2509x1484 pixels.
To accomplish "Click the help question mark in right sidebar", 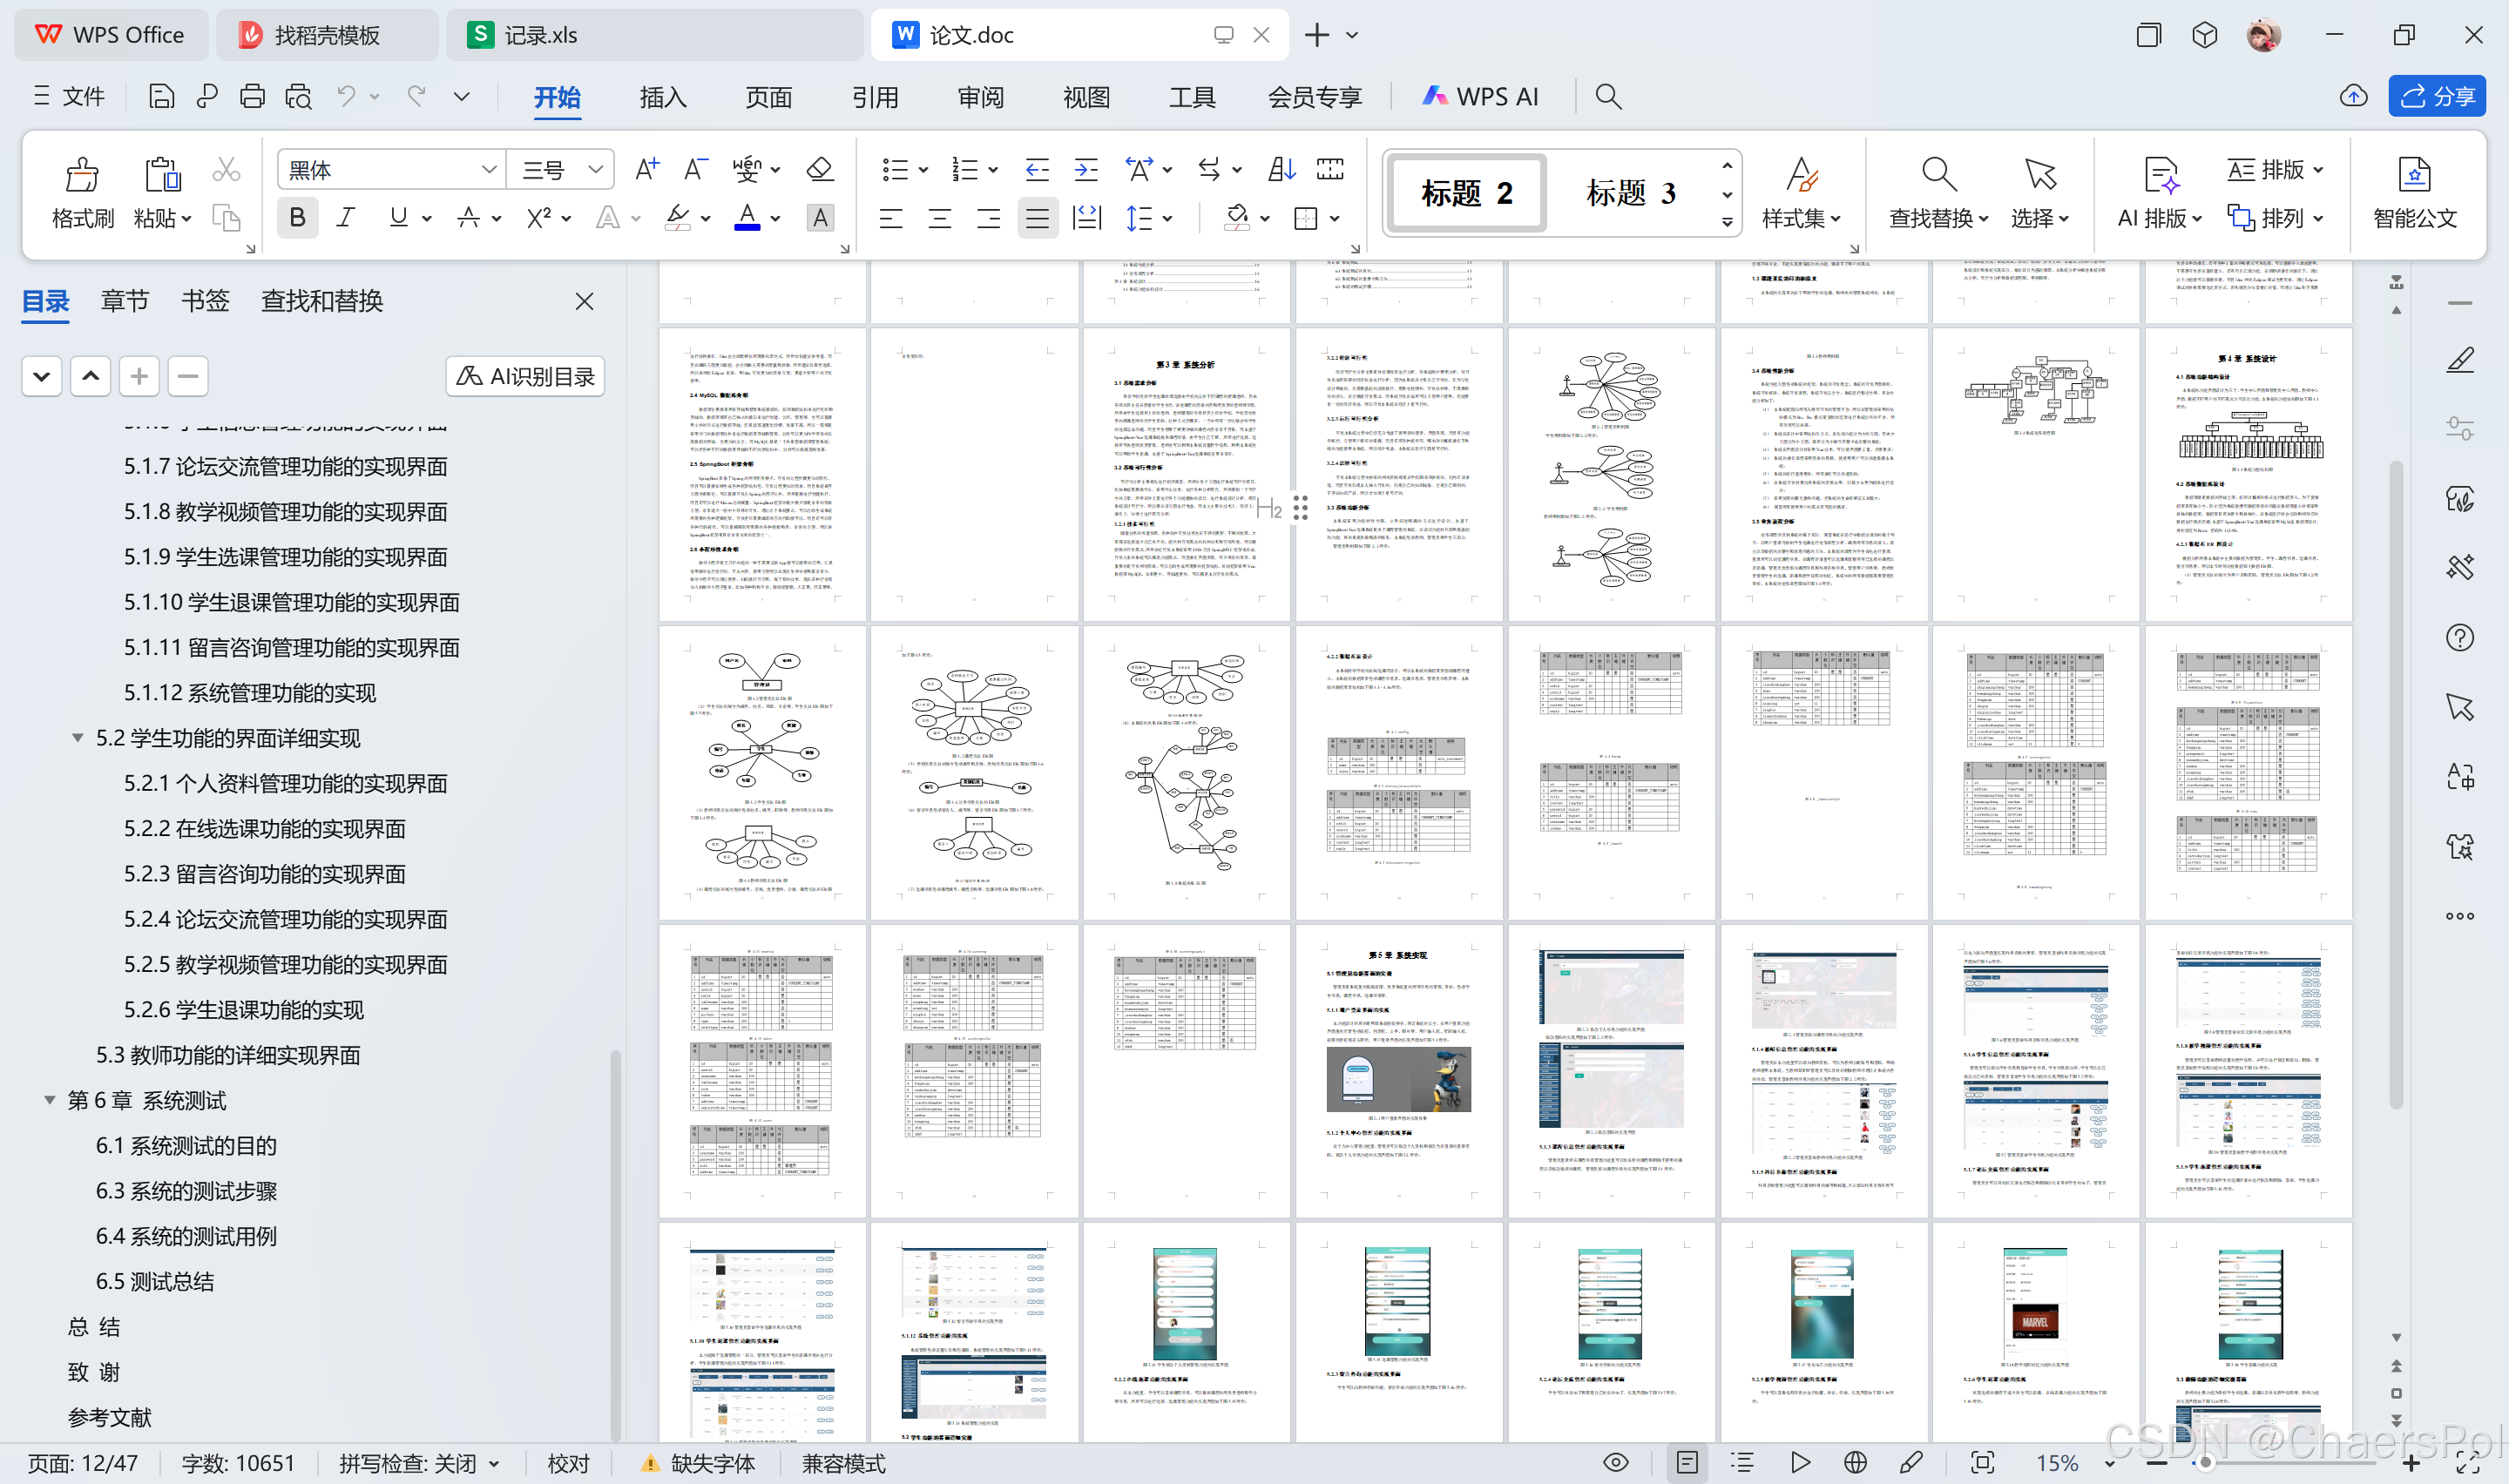I will (2460, 638).
